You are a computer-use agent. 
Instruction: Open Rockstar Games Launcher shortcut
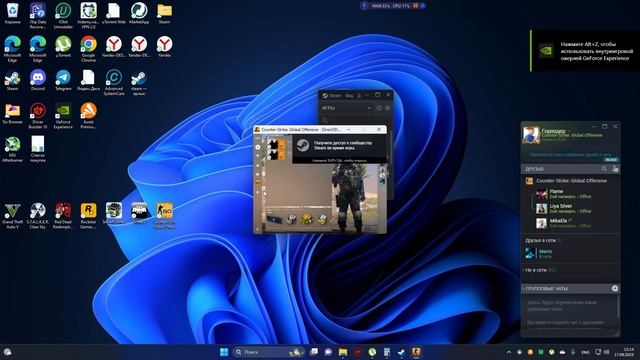pyautogui.click(x=88, y=216)
